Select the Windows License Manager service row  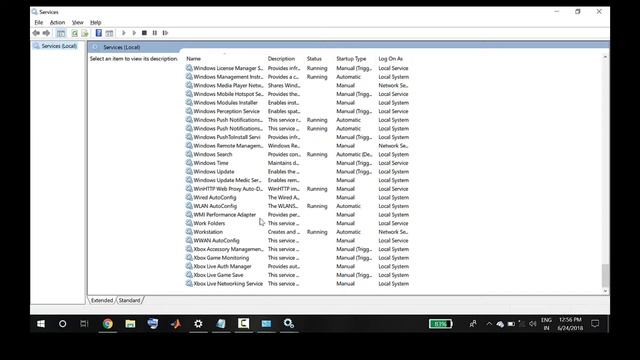[298, 68]
